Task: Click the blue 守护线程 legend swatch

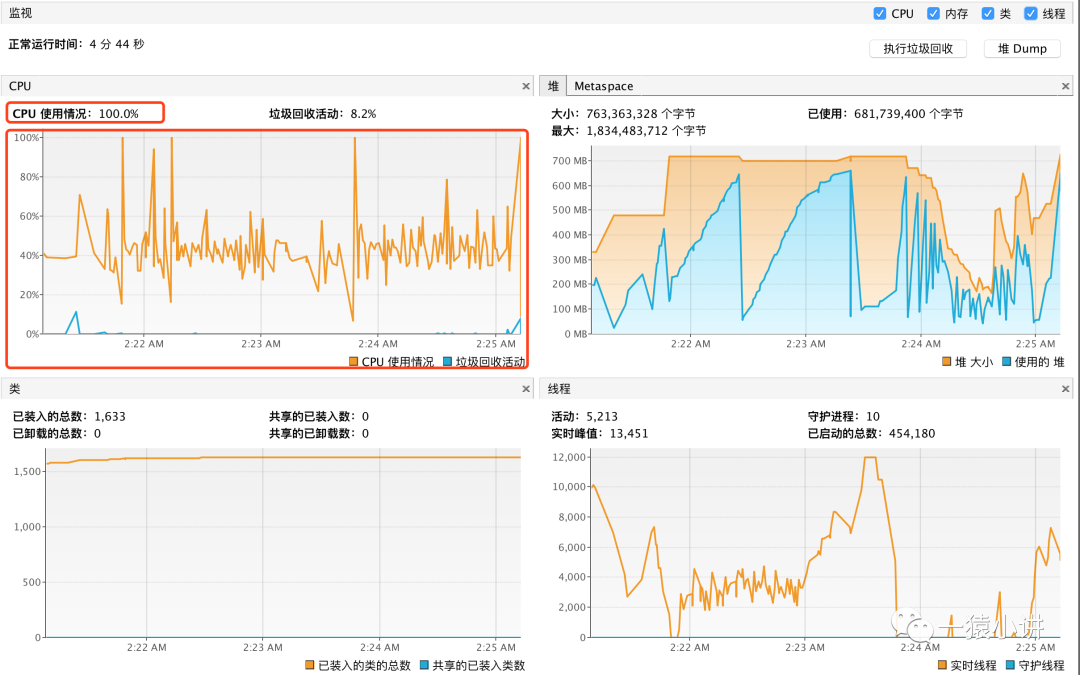Action: click(1010, 665)
